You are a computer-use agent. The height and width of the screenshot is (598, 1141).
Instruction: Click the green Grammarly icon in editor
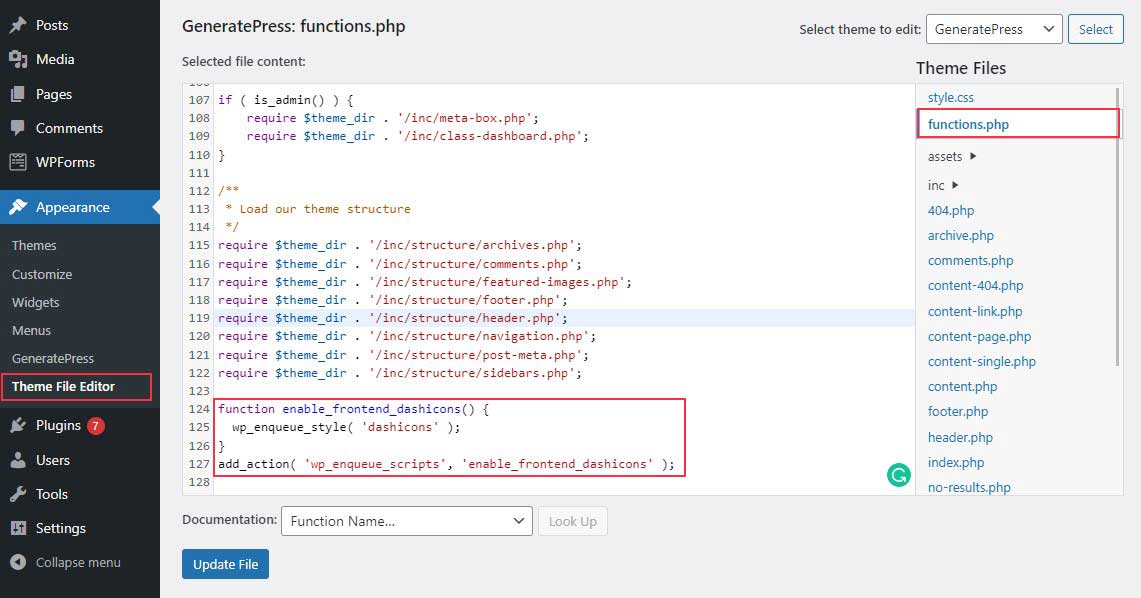coord(899,476)
